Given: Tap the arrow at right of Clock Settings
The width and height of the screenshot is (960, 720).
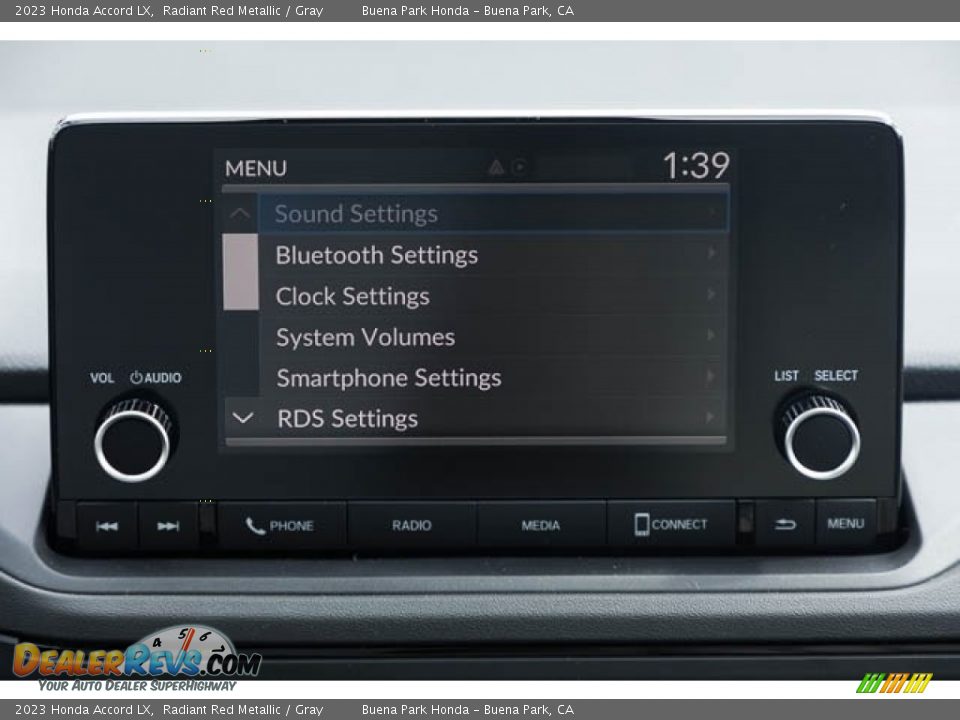Looking at the screenshot, I should pyautogui.click(x=711, y=294).
